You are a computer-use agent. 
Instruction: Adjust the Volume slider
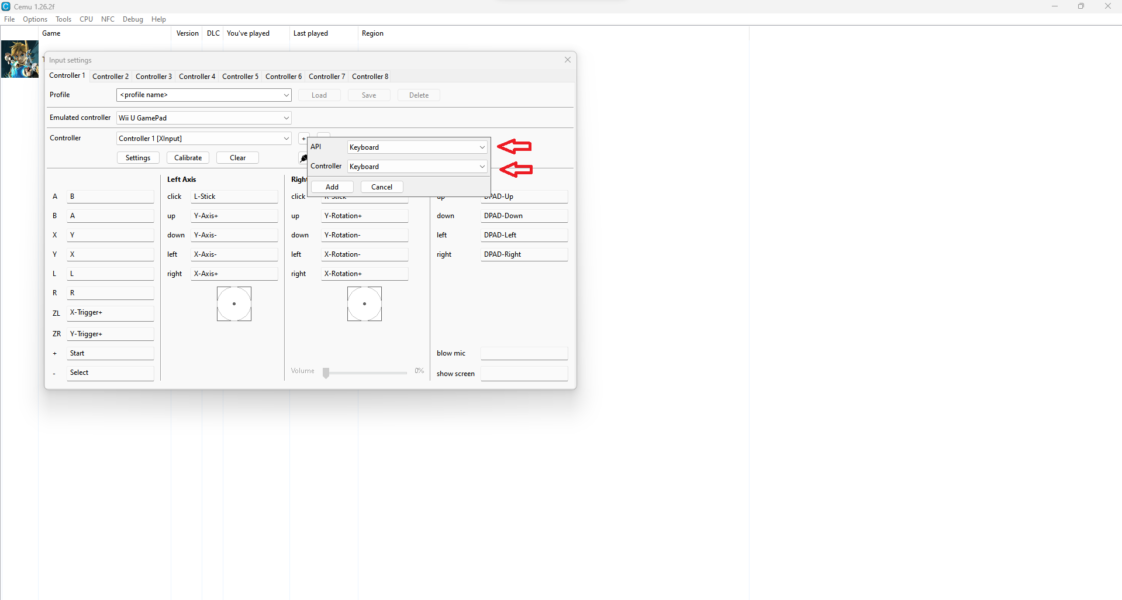pos(365,373)
